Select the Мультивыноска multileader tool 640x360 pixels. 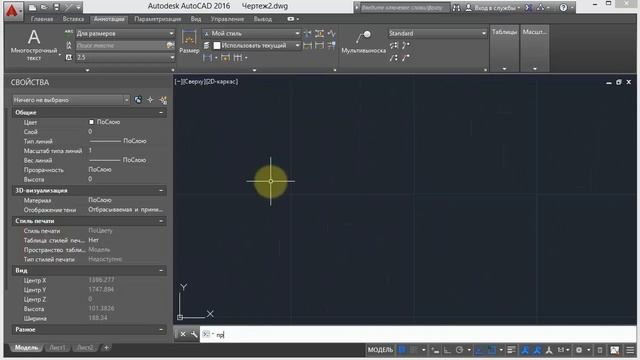[363, 42]
